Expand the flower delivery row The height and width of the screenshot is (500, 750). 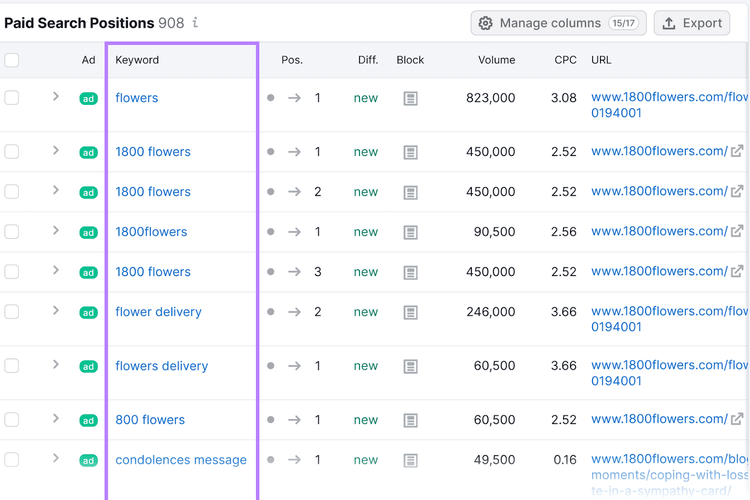[x=55, y=311]
